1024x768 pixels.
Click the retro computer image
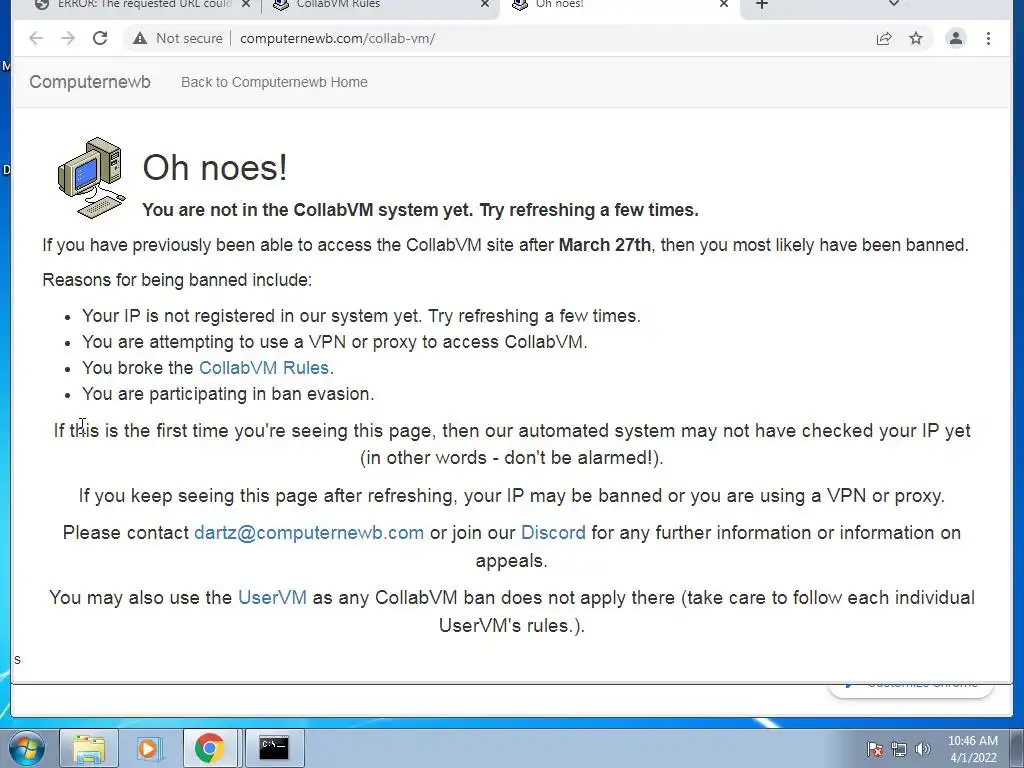coord(91,177)
